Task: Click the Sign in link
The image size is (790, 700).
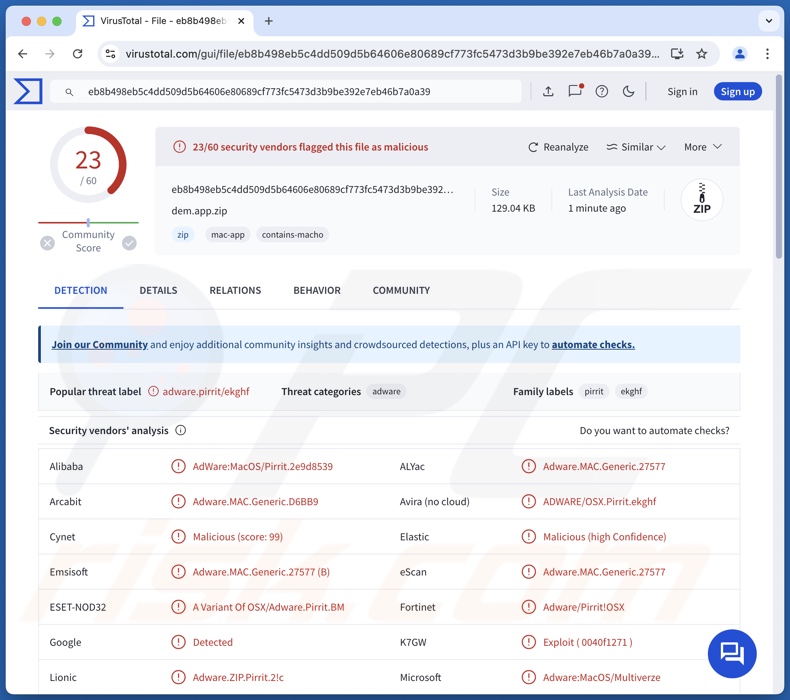Action: point(682,92)
